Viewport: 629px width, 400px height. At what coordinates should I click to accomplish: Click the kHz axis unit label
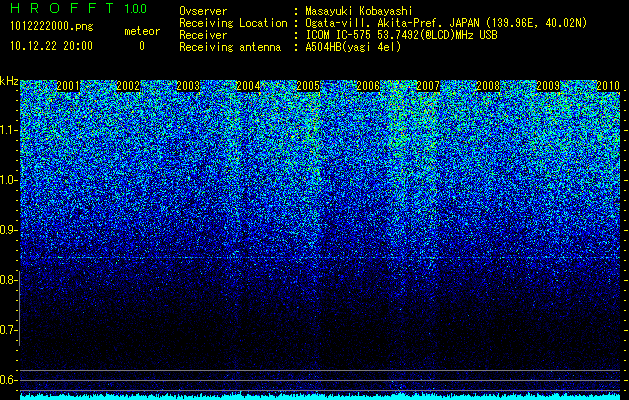(x=9, y=81)
